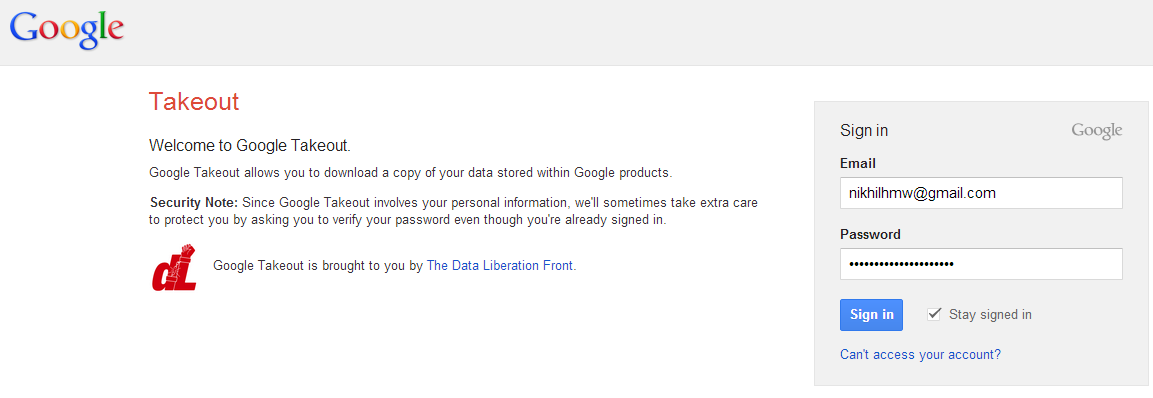Click the red Takeout page heading
The width and height of the screenshot is (1153, 398).
click(194, 102)
